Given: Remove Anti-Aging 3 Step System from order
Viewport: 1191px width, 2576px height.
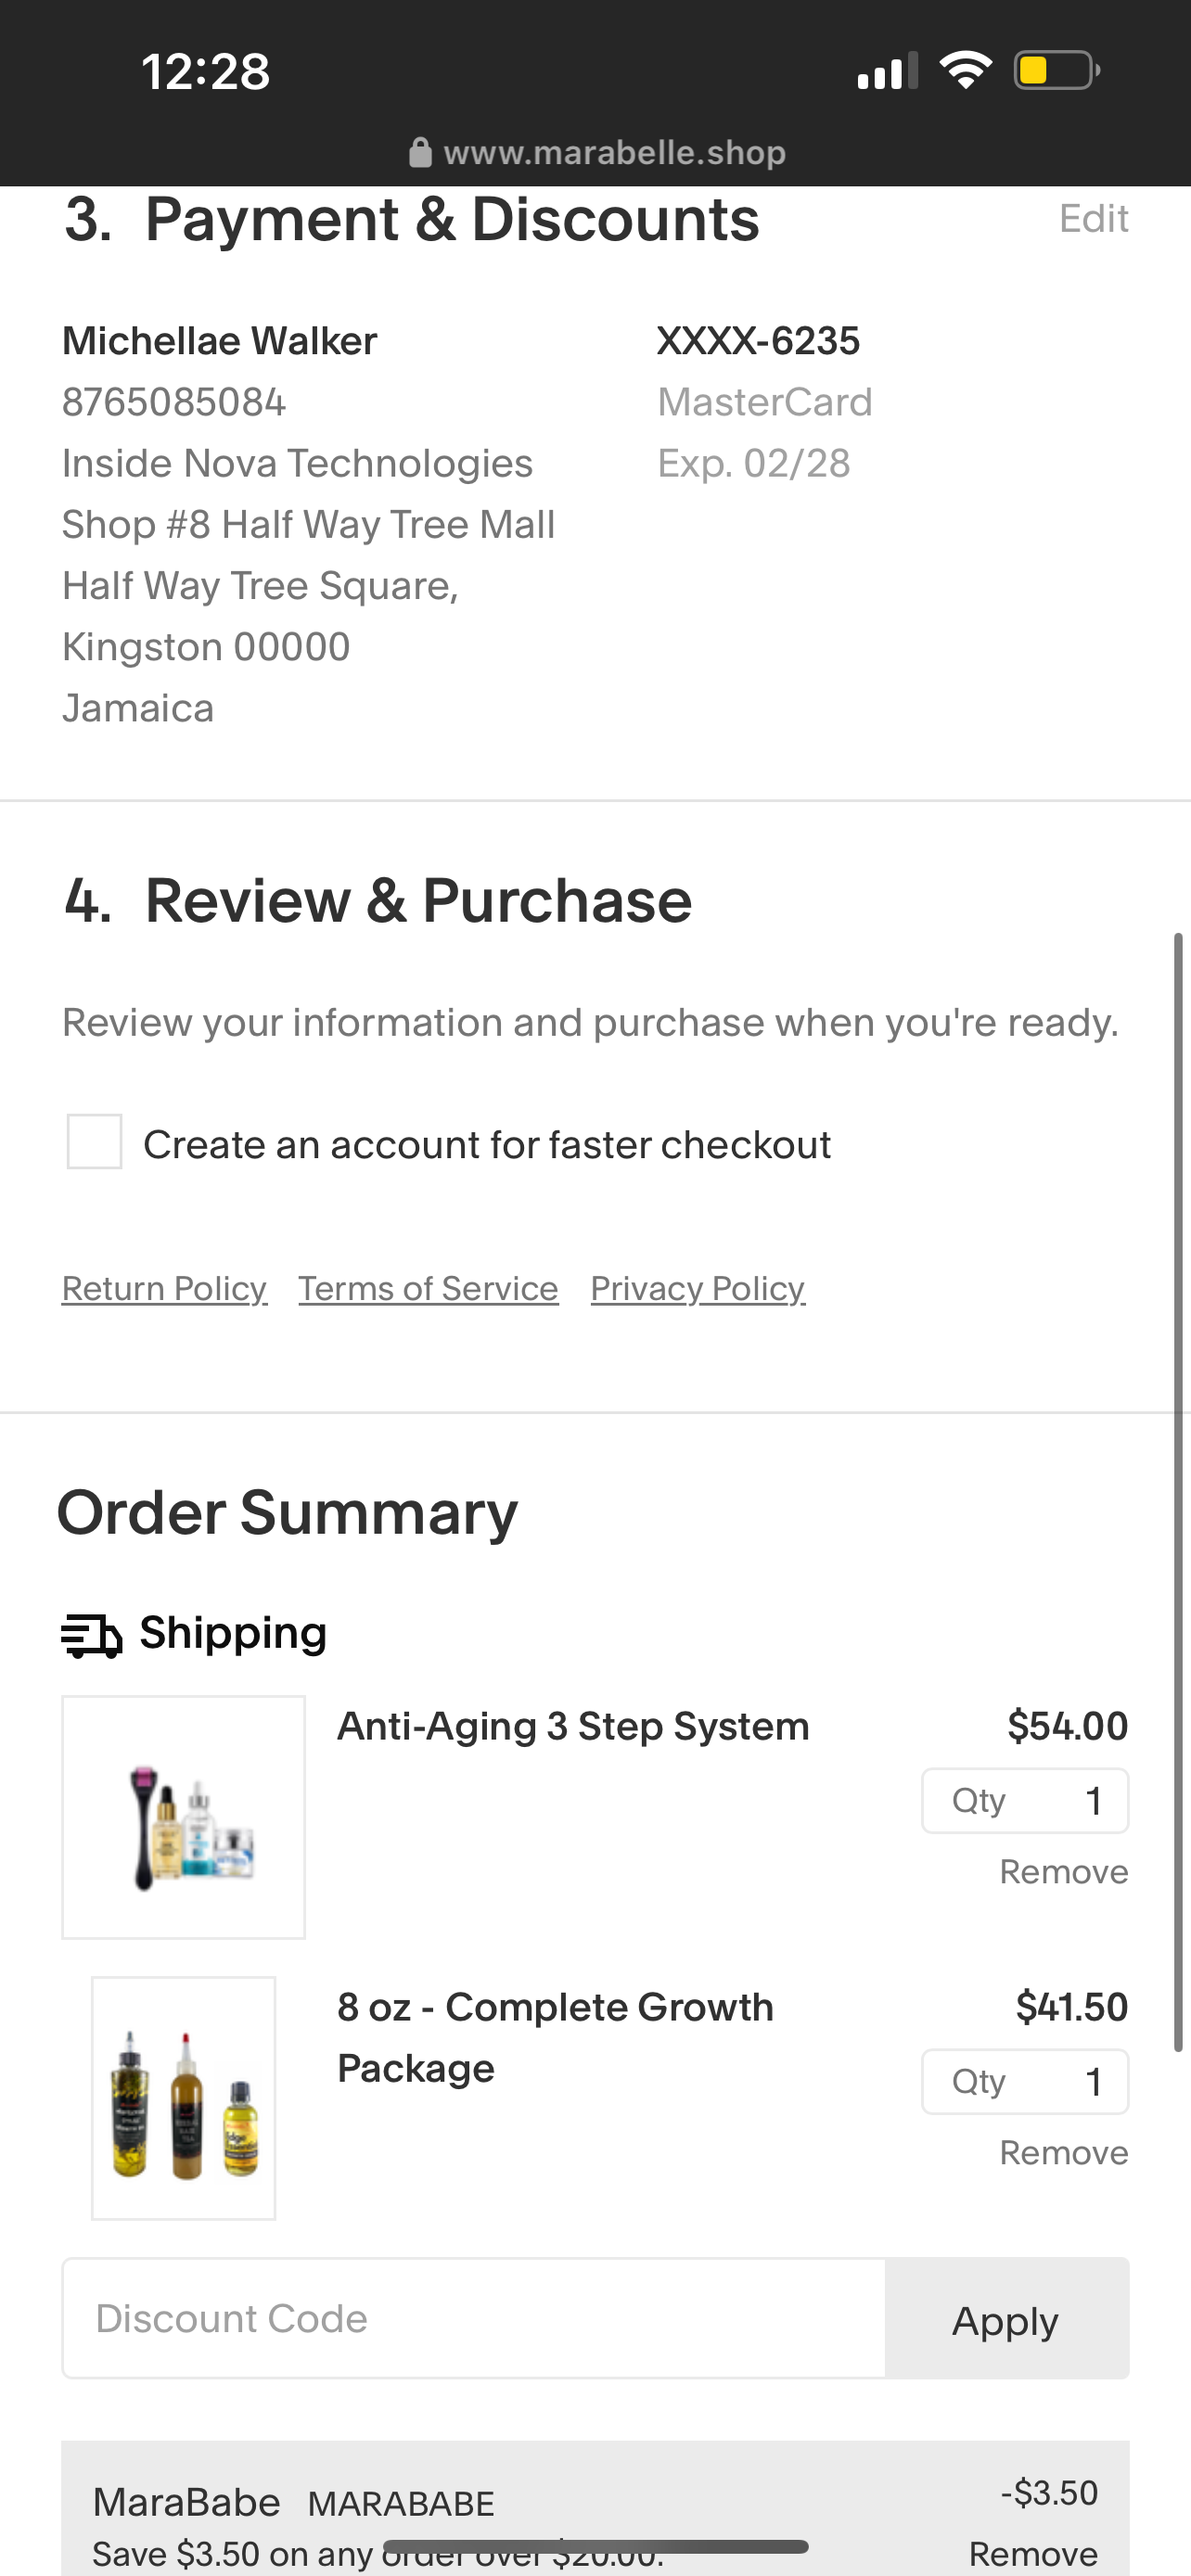Looking at the screenshot, I should click(1064, 1872).
